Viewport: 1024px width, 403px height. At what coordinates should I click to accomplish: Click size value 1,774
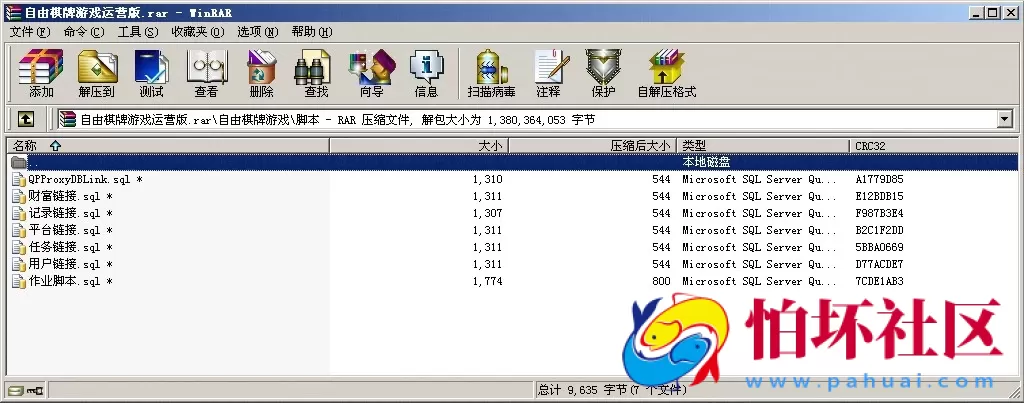[487, 281]
